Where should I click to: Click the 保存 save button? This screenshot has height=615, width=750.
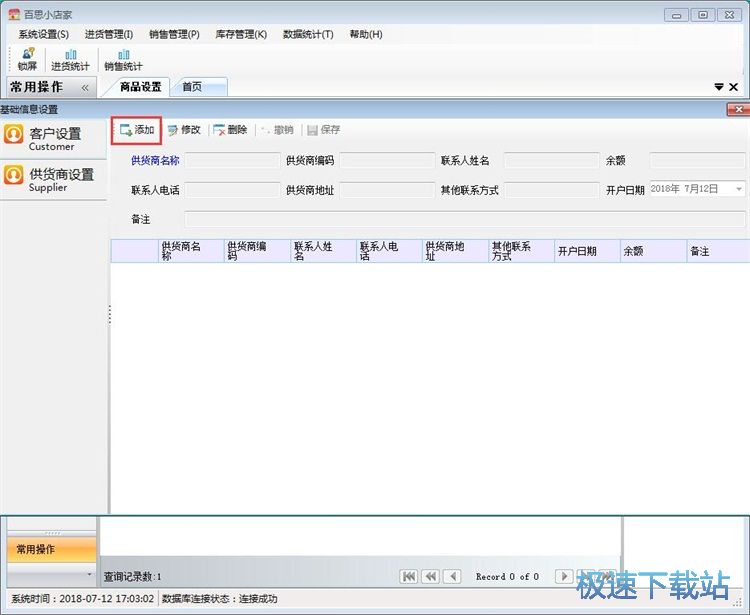(323, 130)
